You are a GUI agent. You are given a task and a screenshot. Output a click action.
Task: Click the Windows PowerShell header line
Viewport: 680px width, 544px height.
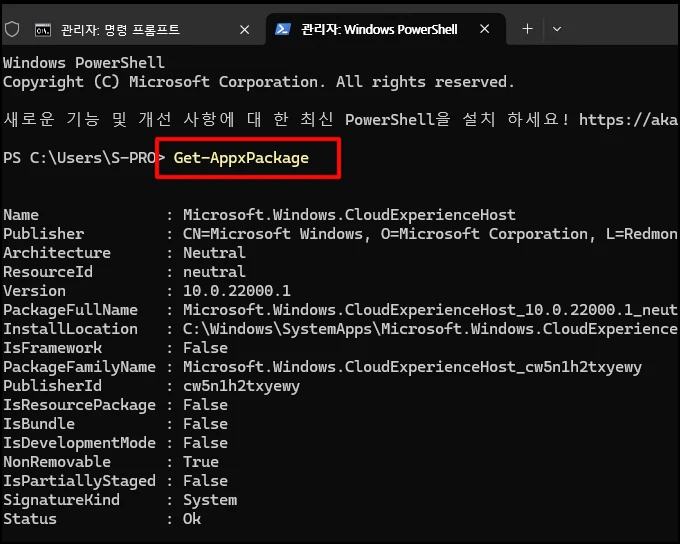[x=84, y=63]
